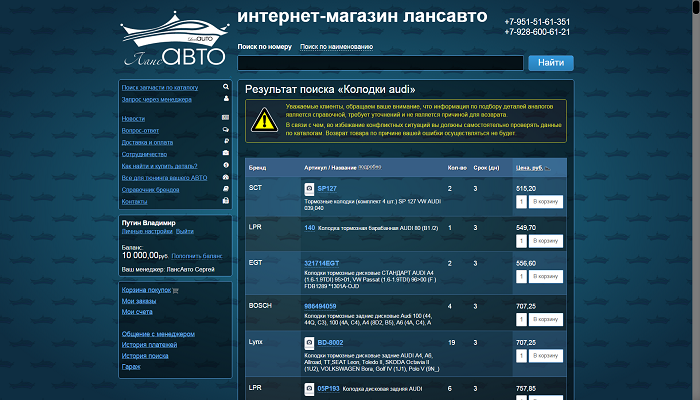This screenshot has height=400, width=700.
Task: Open the Вопрос-ответ link
Action: click(140, 130)
